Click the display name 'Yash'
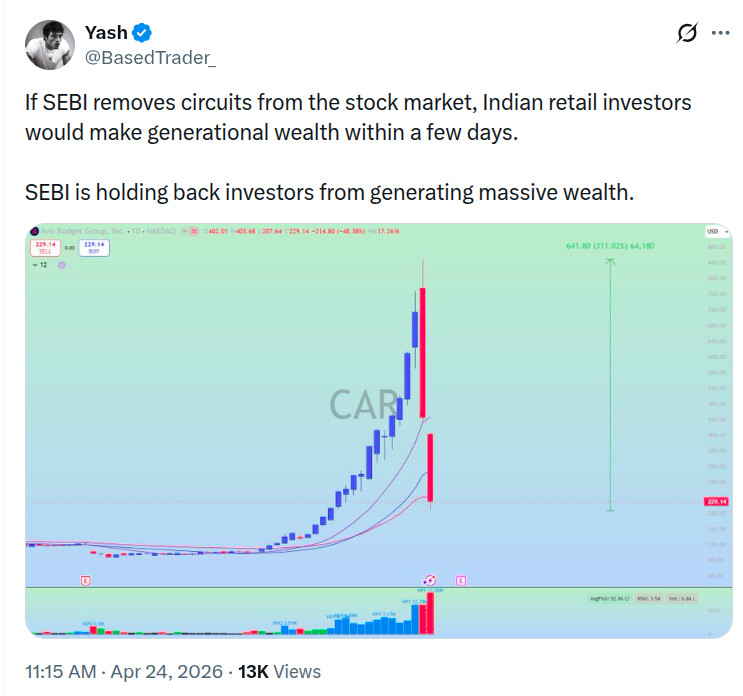Viewport: 743px width, 696px height. (106, 33)
